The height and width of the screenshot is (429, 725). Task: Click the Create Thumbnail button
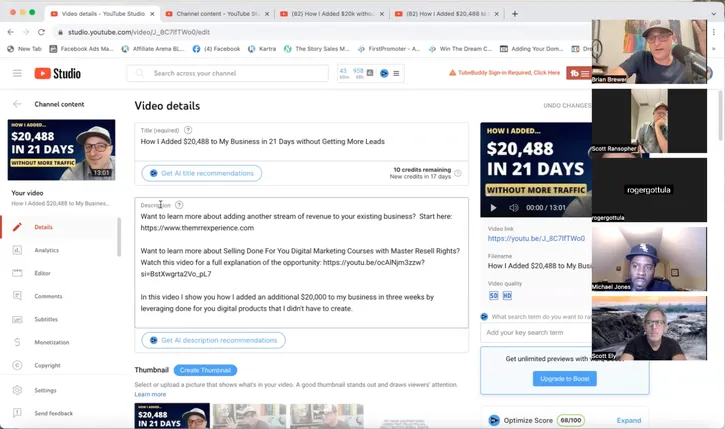(x=205, y=370)
